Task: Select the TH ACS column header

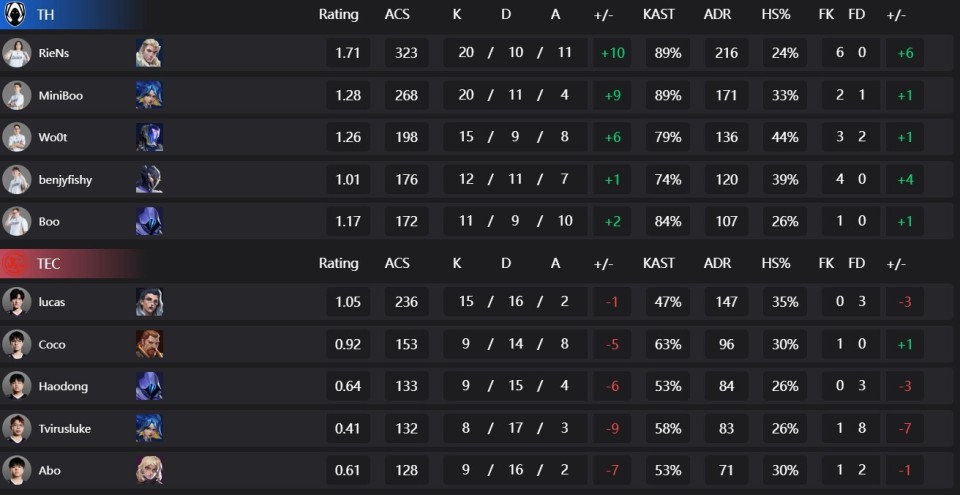Action: [397, 15]
